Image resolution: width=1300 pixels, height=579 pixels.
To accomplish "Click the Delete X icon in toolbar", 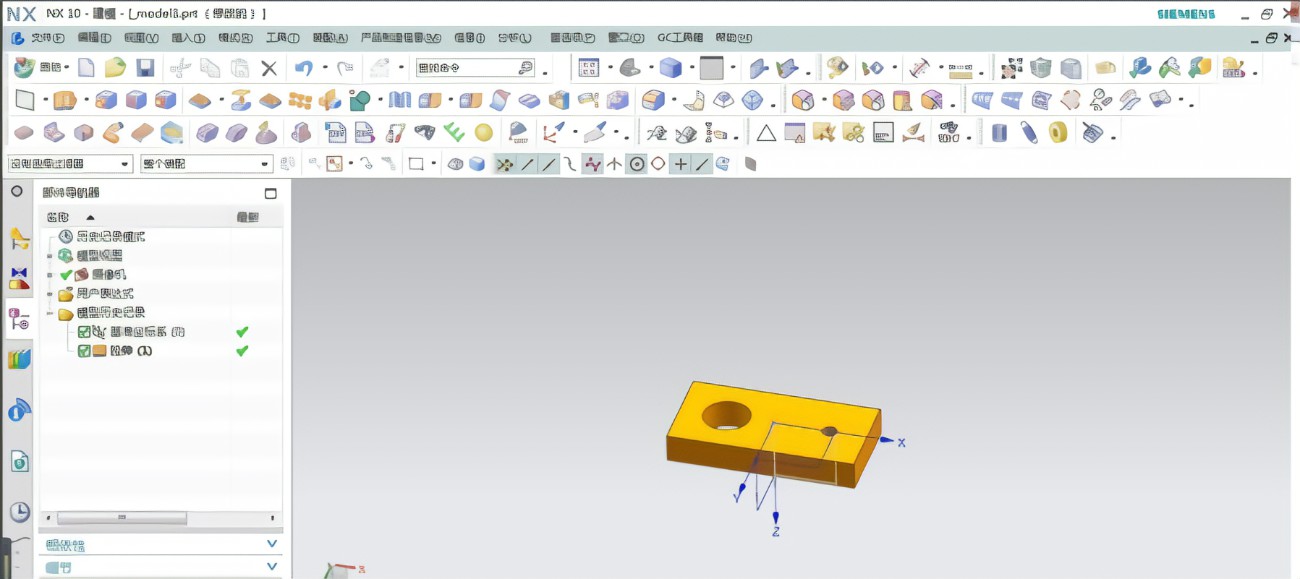I will (x=268, y=68).
